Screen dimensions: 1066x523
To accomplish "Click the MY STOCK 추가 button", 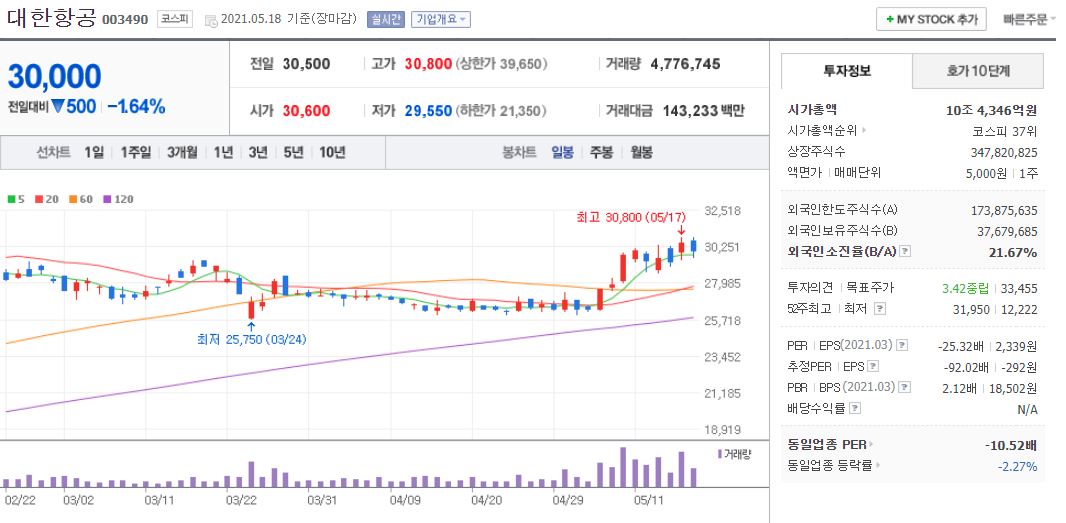I will click(x=931, y=19).
